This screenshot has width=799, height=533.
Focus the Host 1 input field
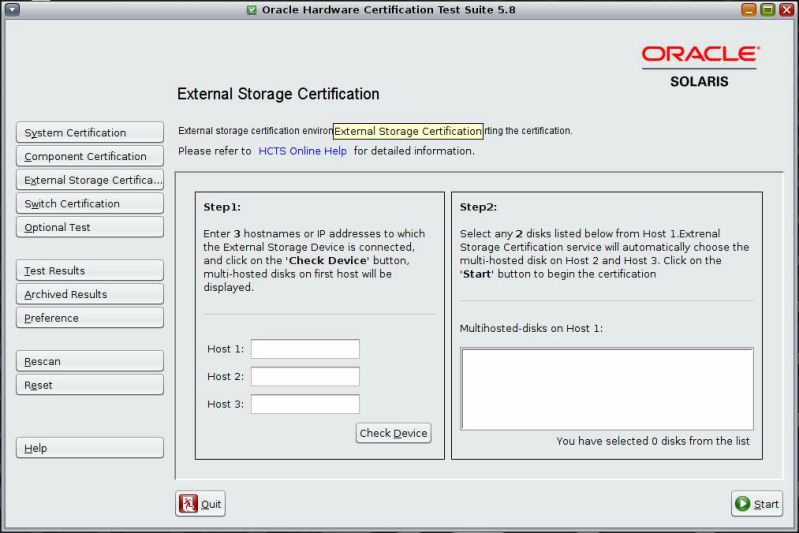pyautogui.click(x=305, y=349)
